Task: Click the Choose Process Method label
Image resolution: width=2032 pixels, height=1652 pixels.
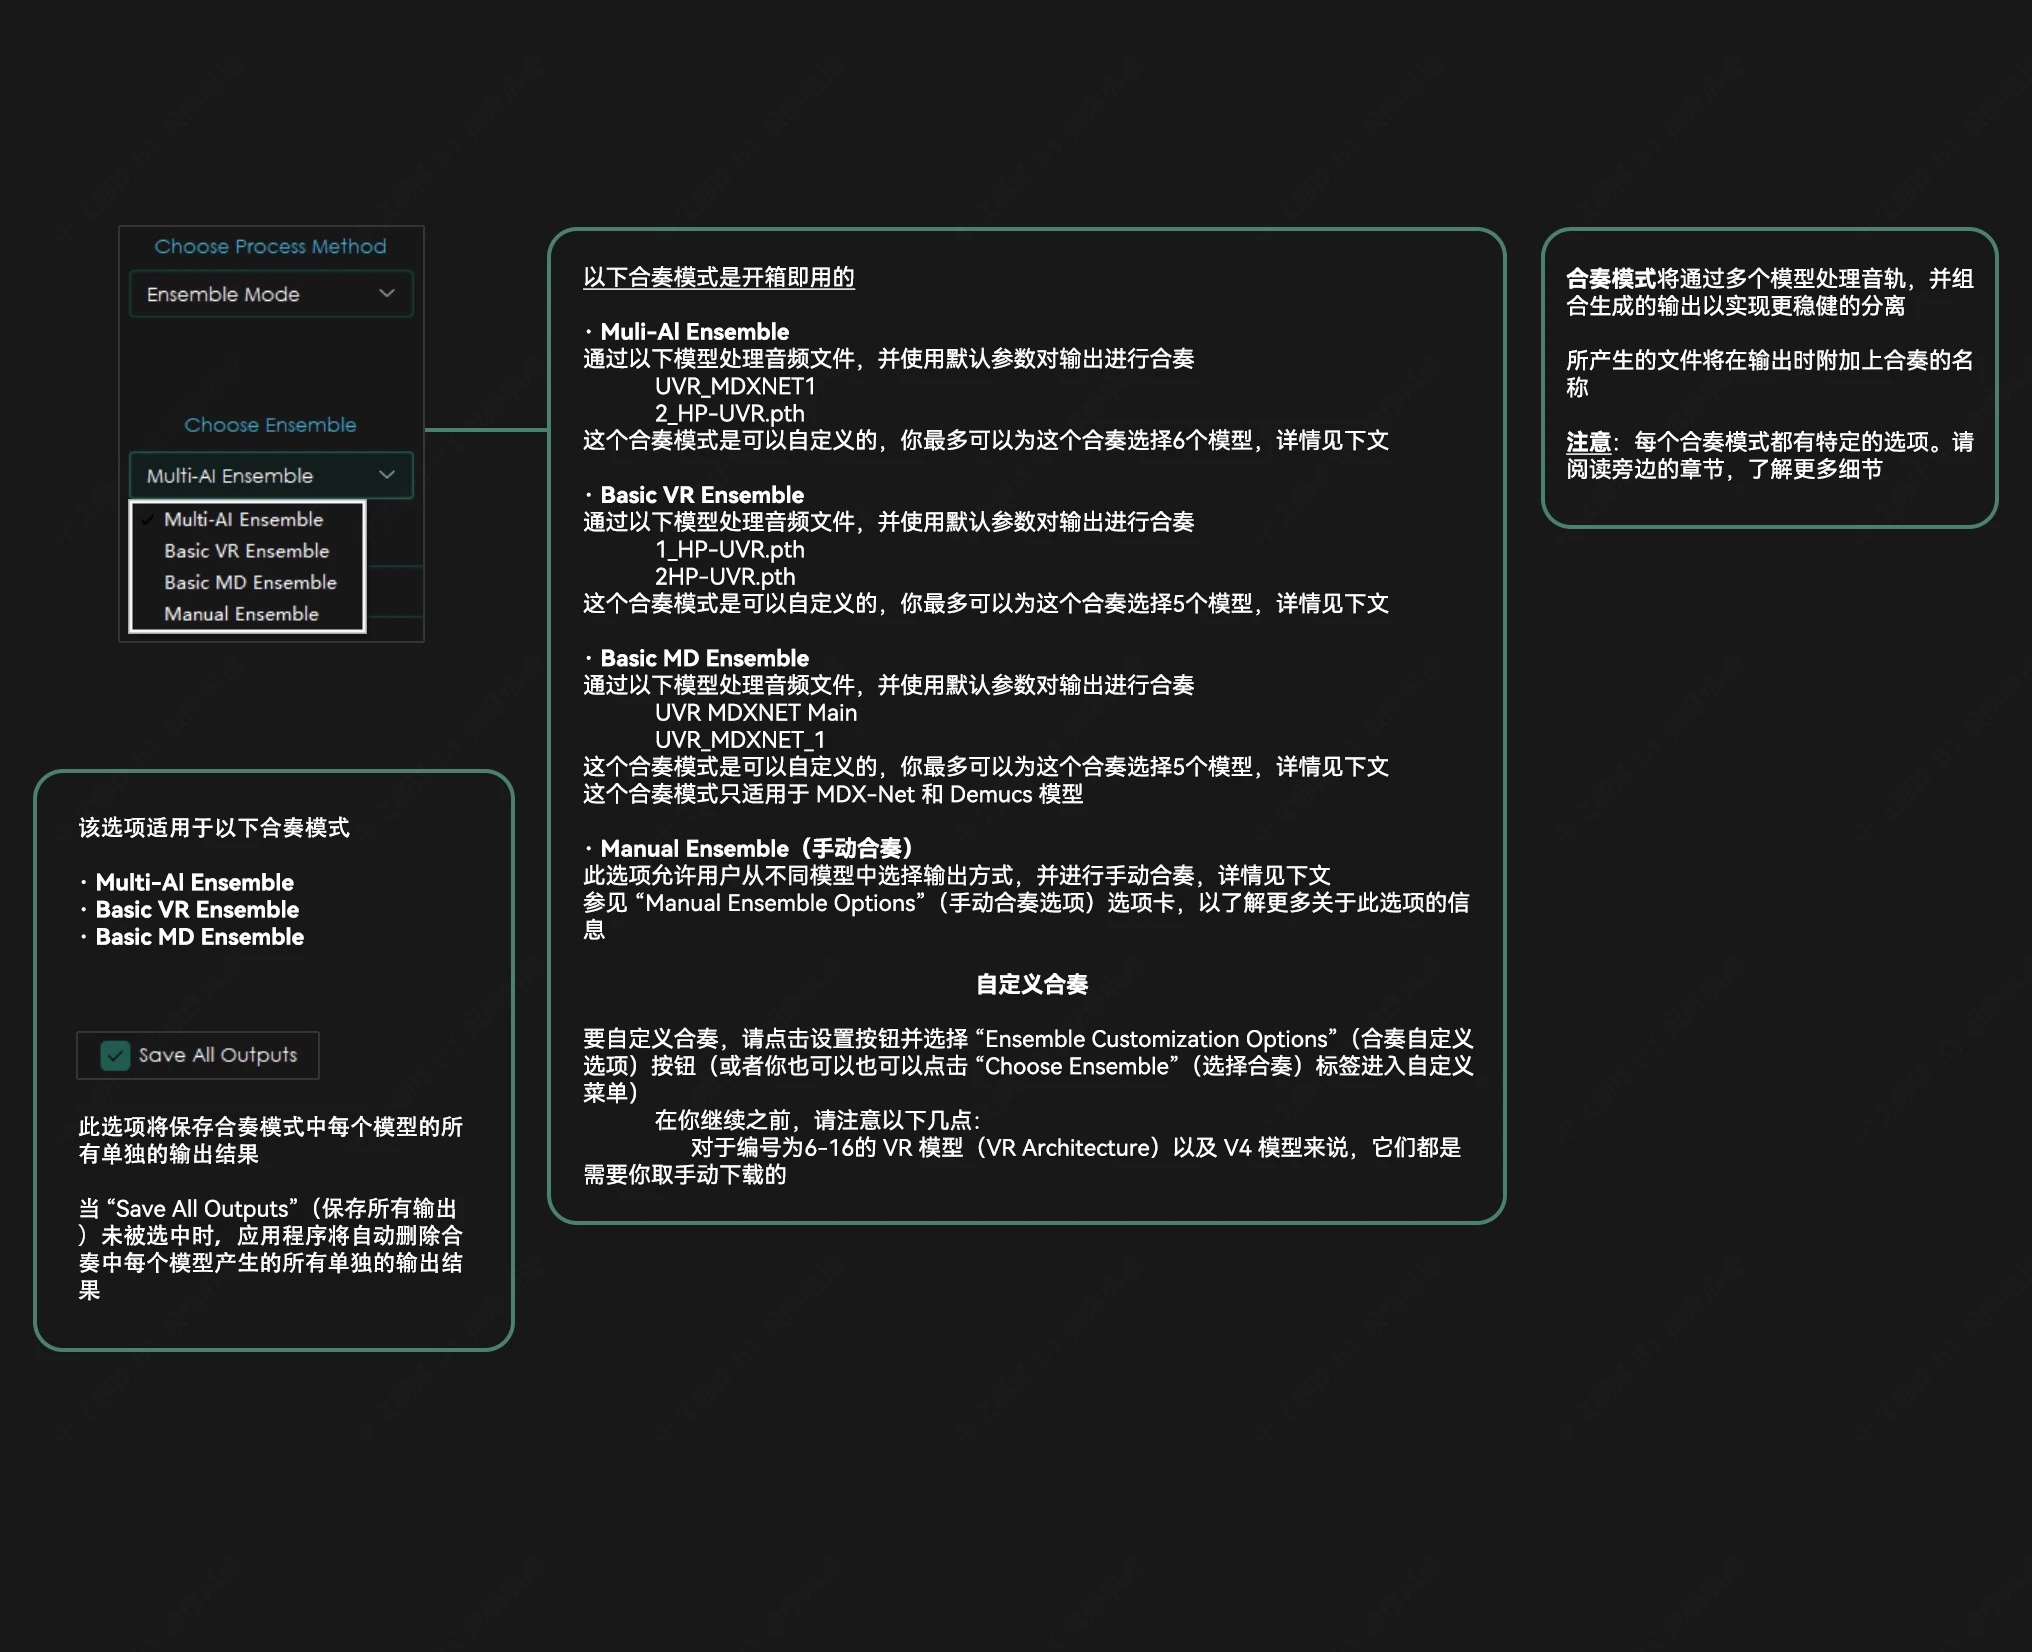Action: tap(270, 246)
